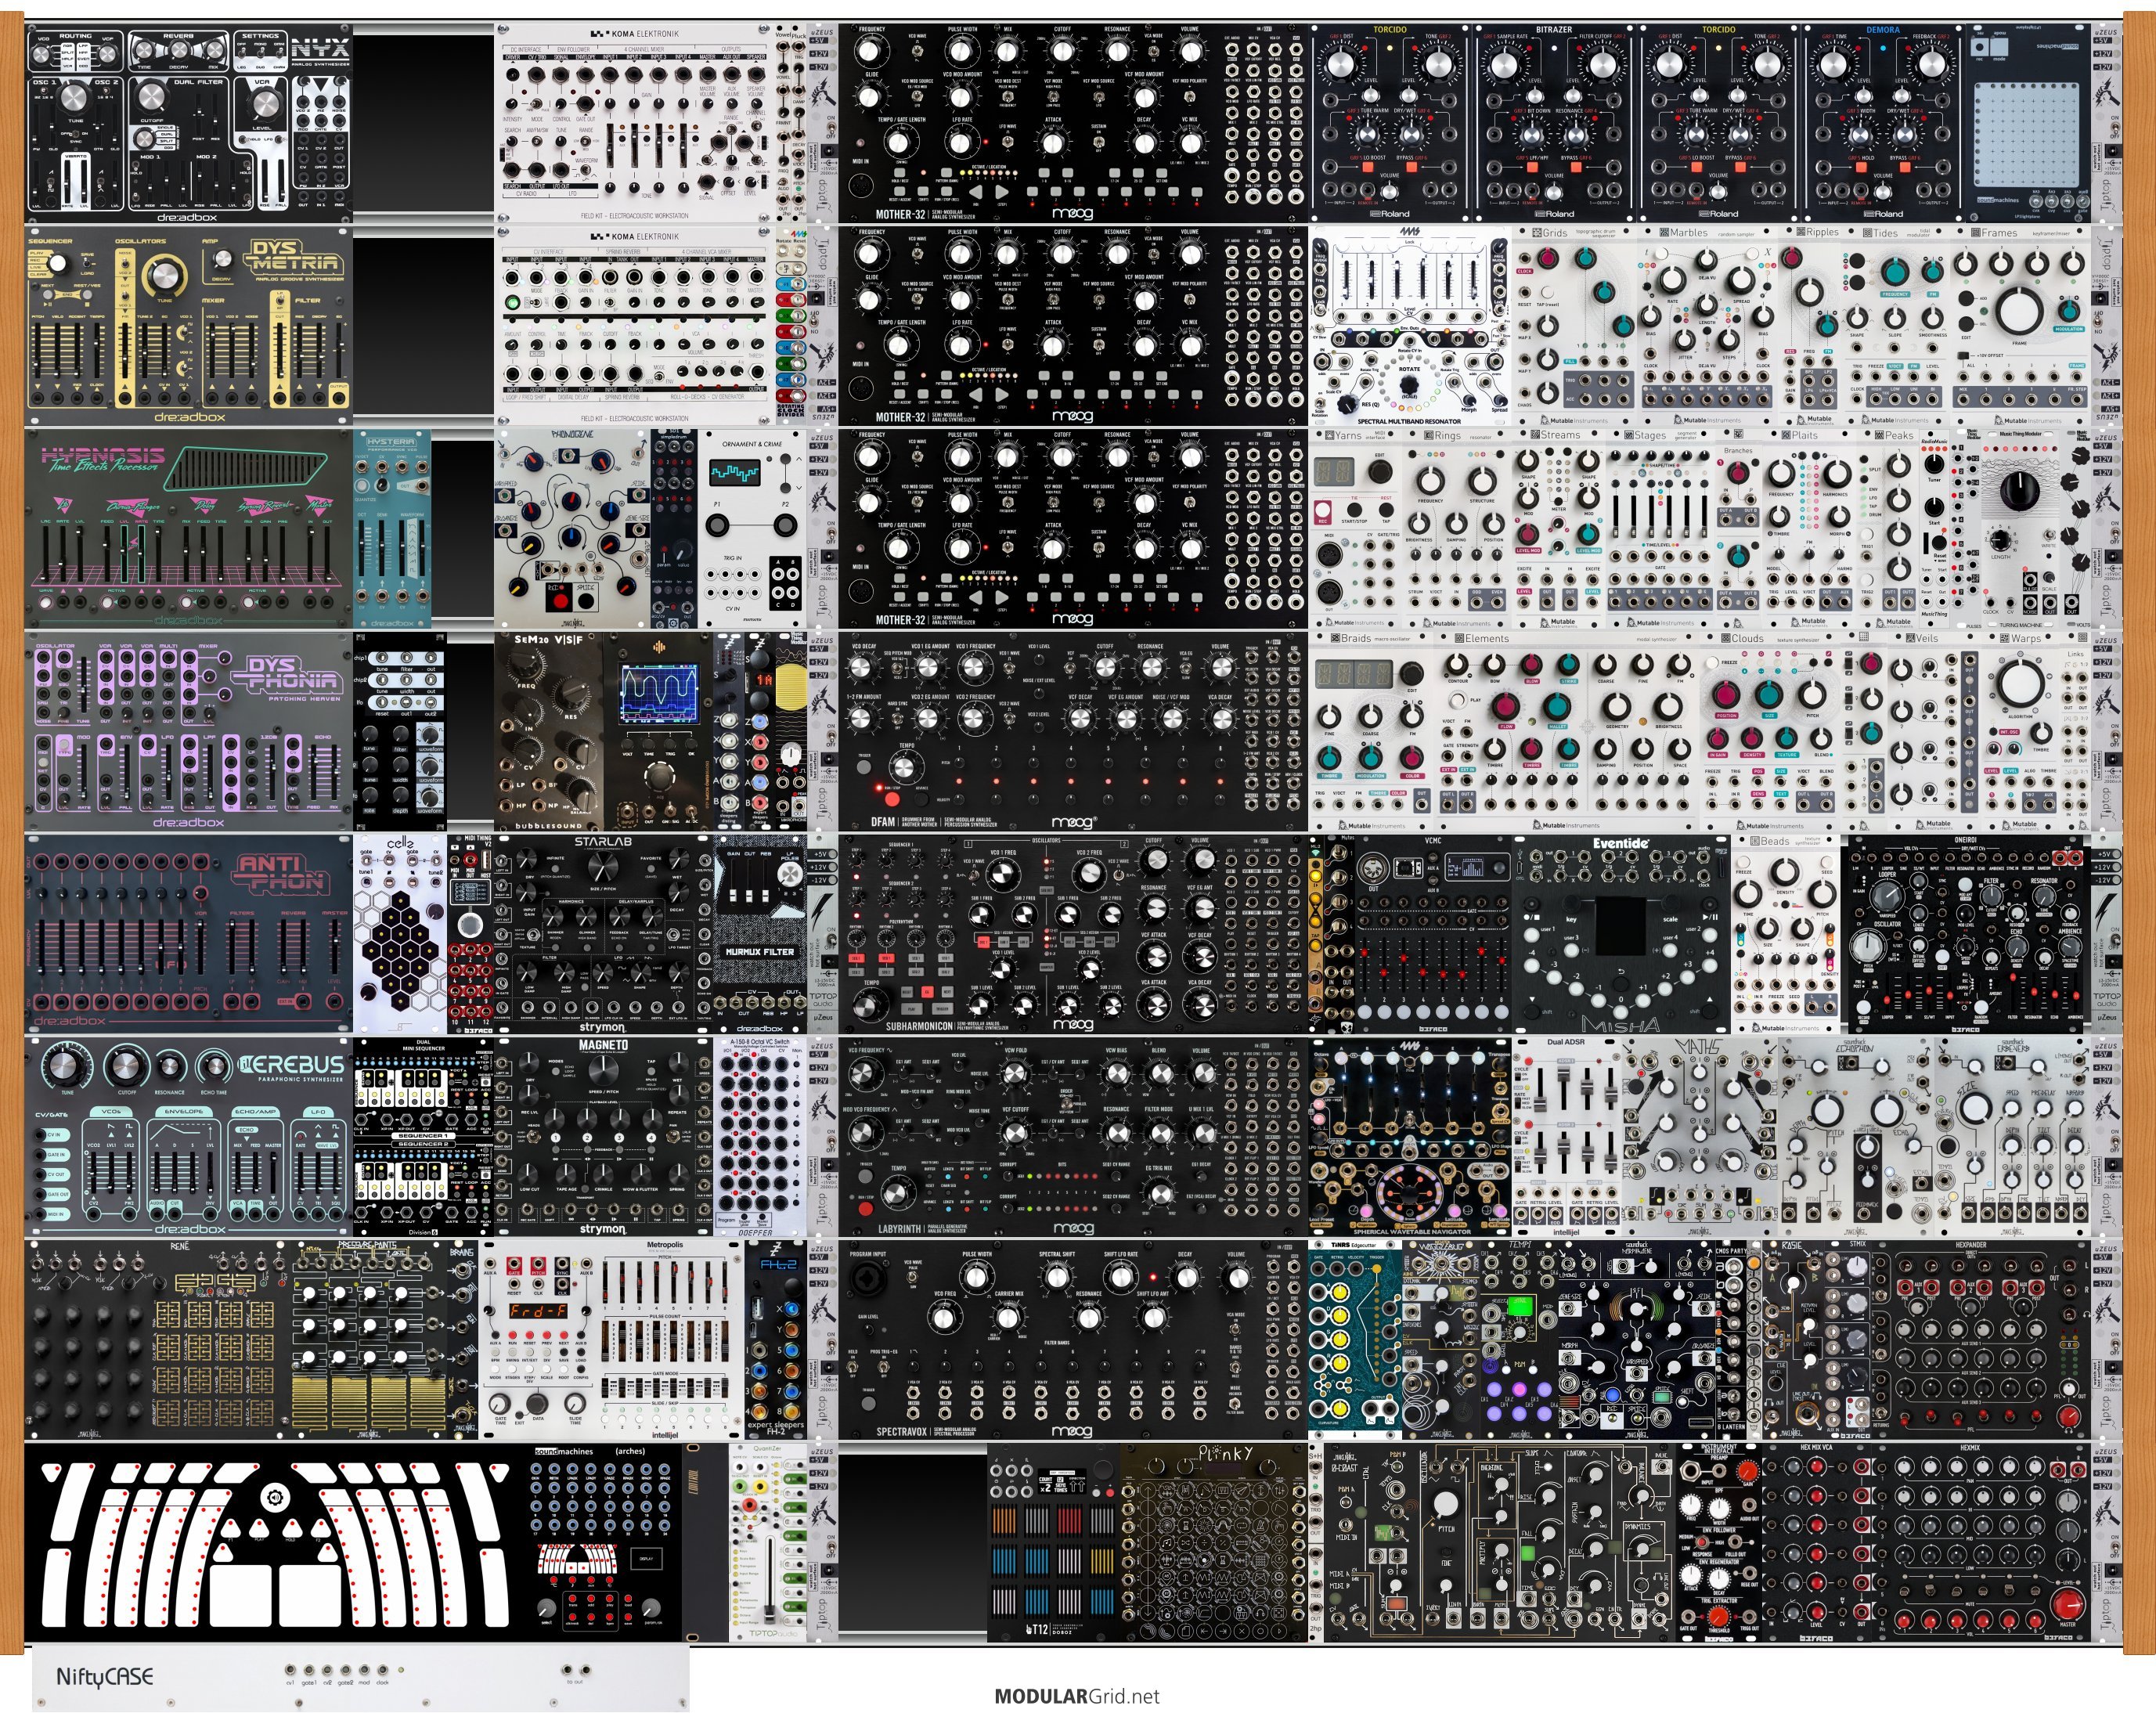
Task: Click the Murmux Filter module
Action: pos(760,935)
